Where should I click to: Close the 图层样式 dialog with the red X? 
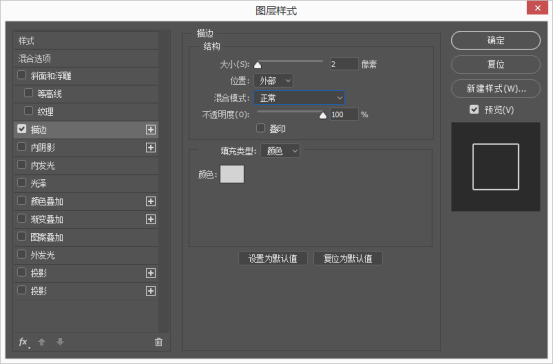(x=537, y=8)
